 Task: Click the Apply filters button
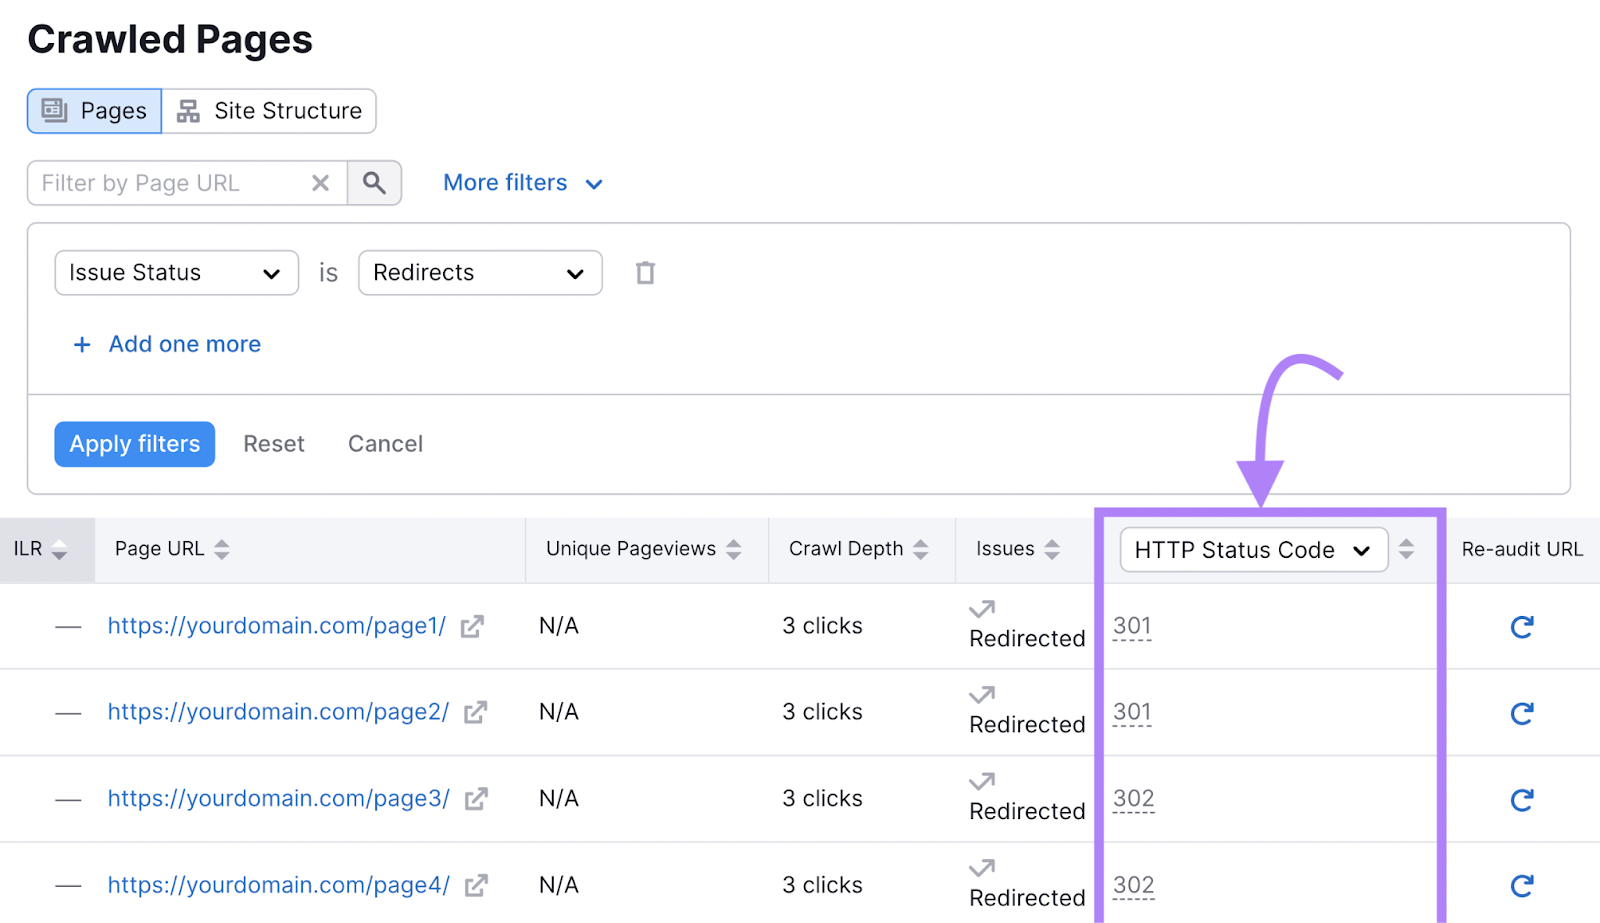click(134, 444)
